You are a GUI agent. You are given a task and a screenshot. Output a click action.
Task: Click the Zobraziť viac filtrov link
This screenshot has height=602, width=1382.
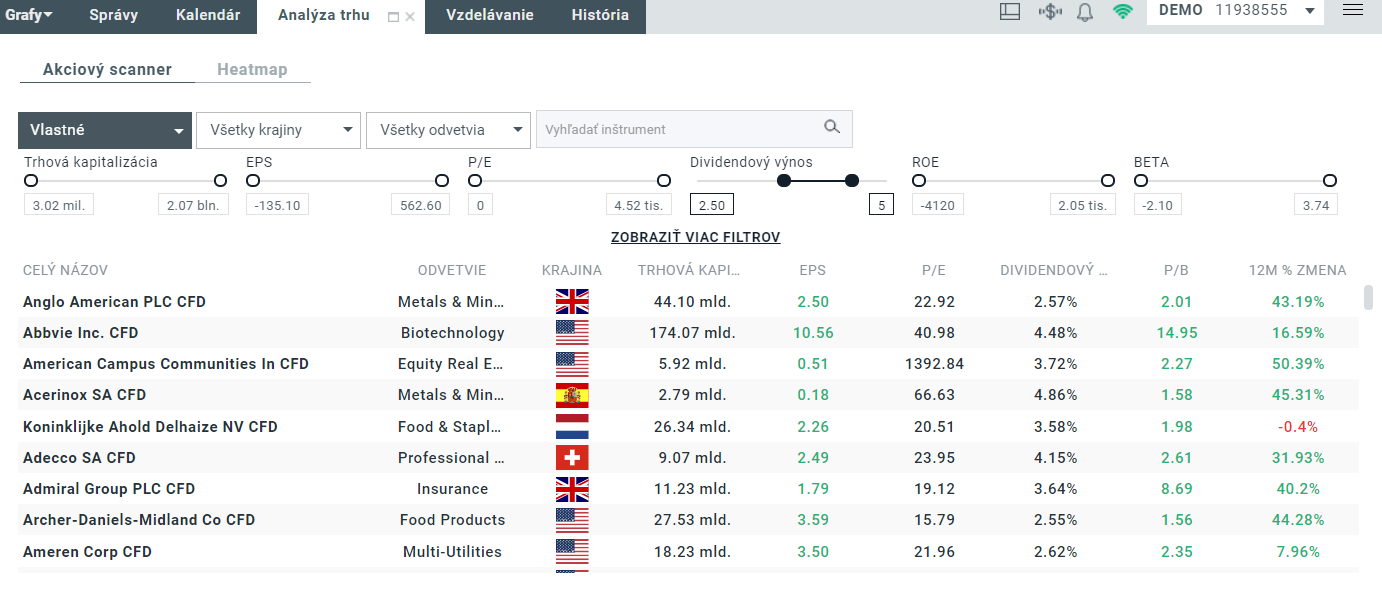tap(695, 238)
